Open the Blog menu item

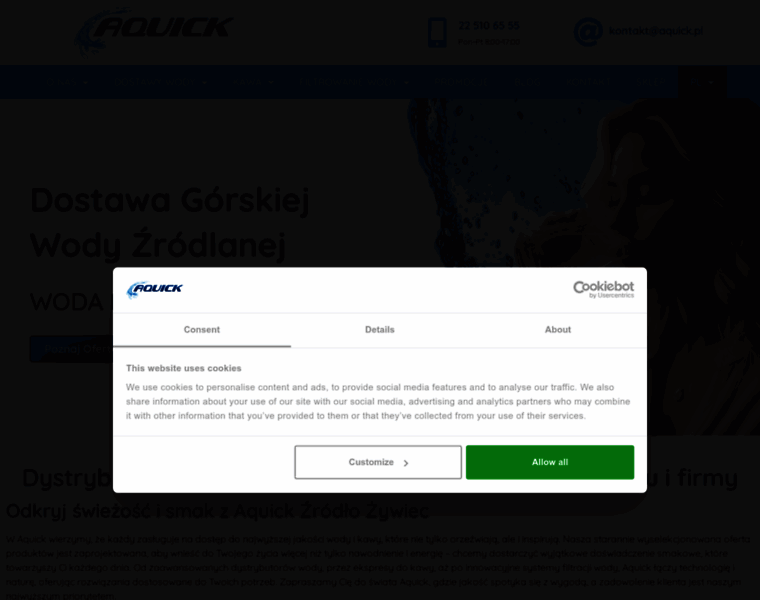(x=527, y=82)
